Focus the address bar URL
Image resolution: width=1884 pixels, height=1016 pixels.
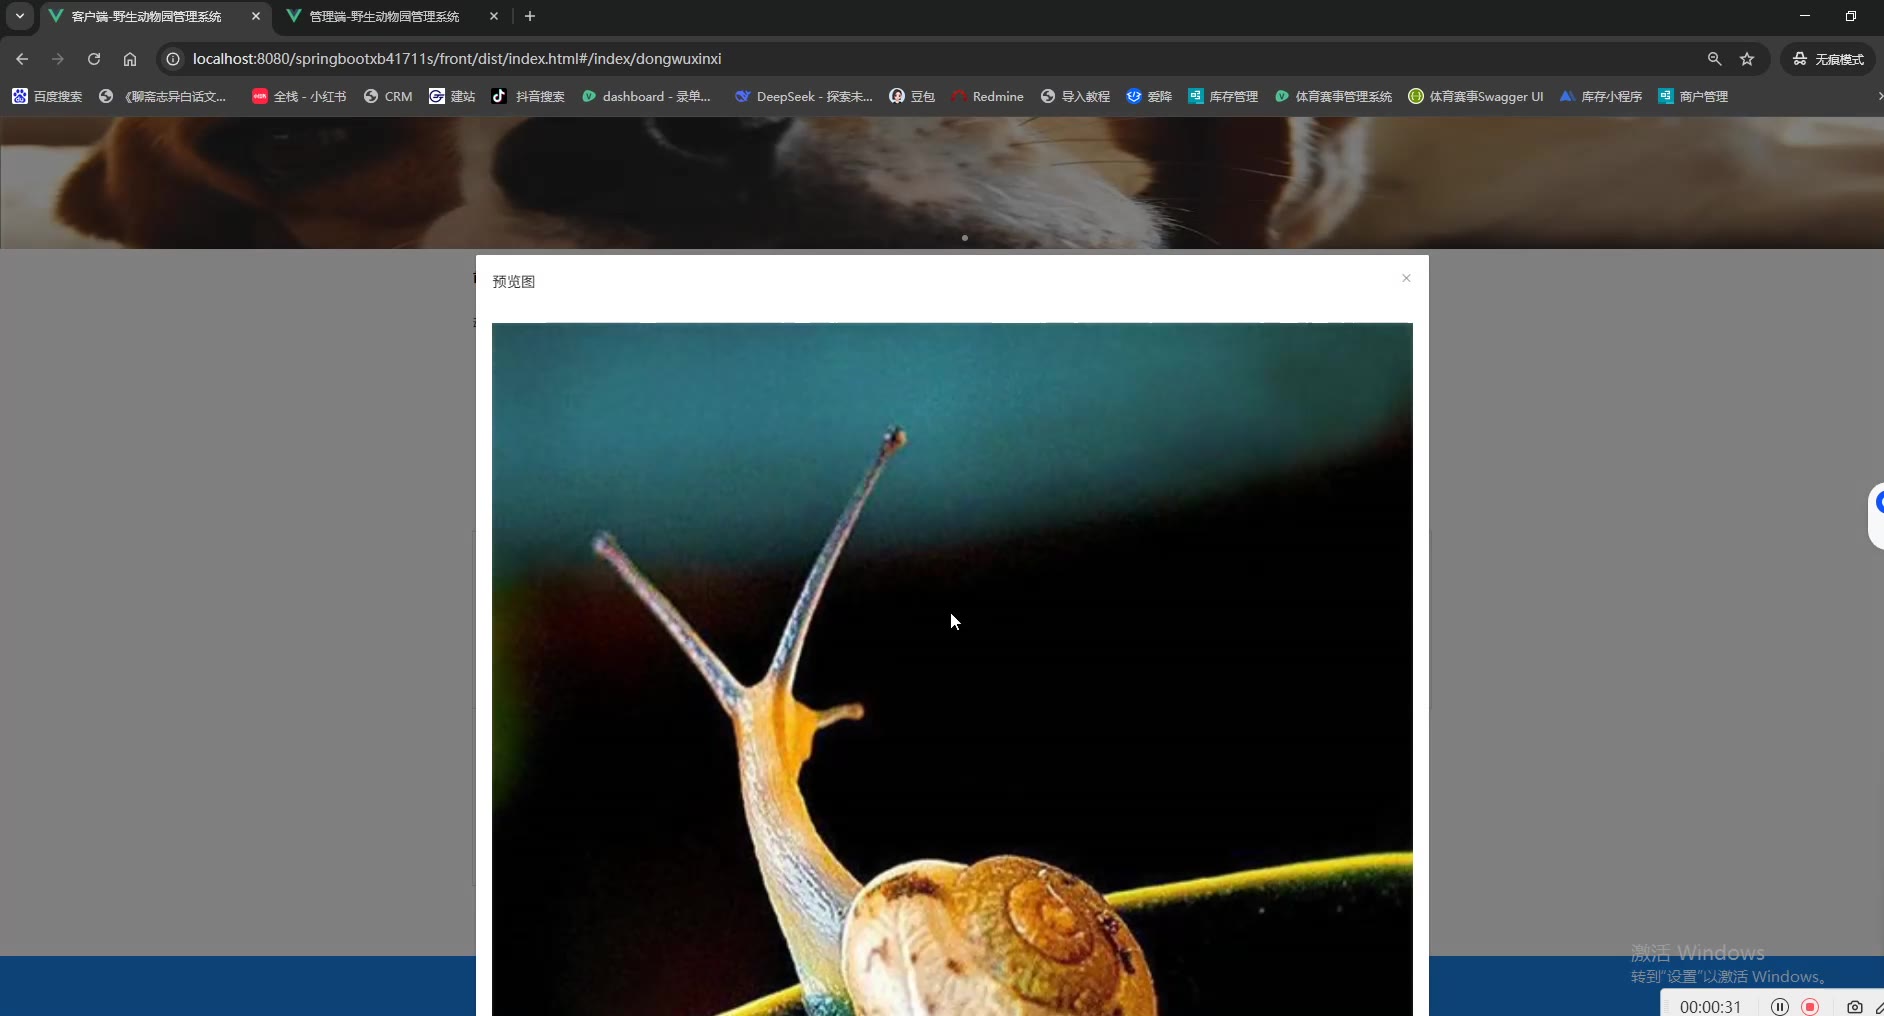(457, 59)
